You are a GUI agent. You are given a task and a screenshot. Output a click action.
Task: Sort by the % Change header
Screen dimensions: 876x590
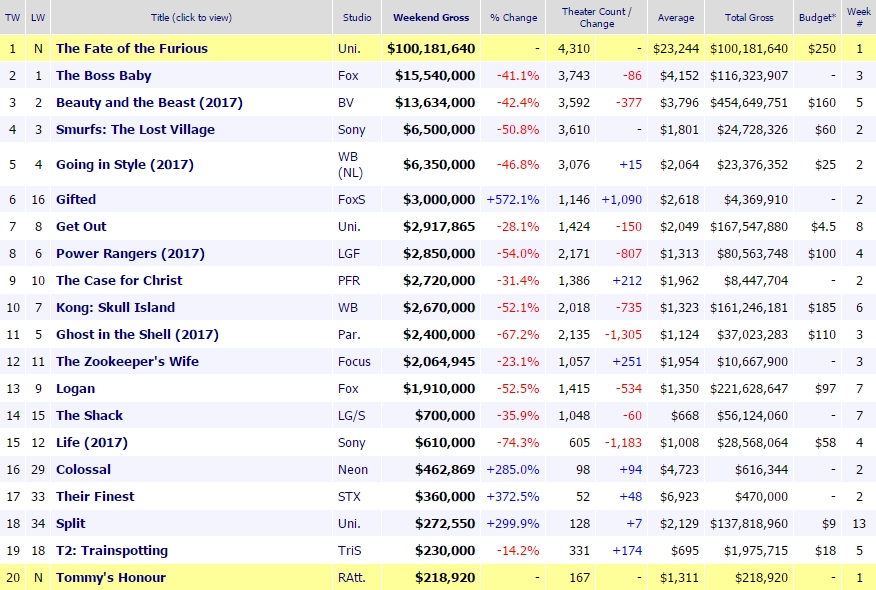click(513, 17)
